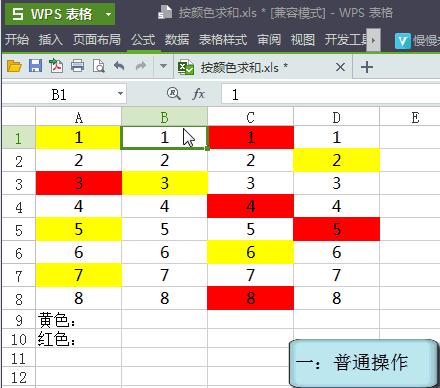Select the 公式 tab
This screenshot has width=440, height=388.
(x=143, y=40)
